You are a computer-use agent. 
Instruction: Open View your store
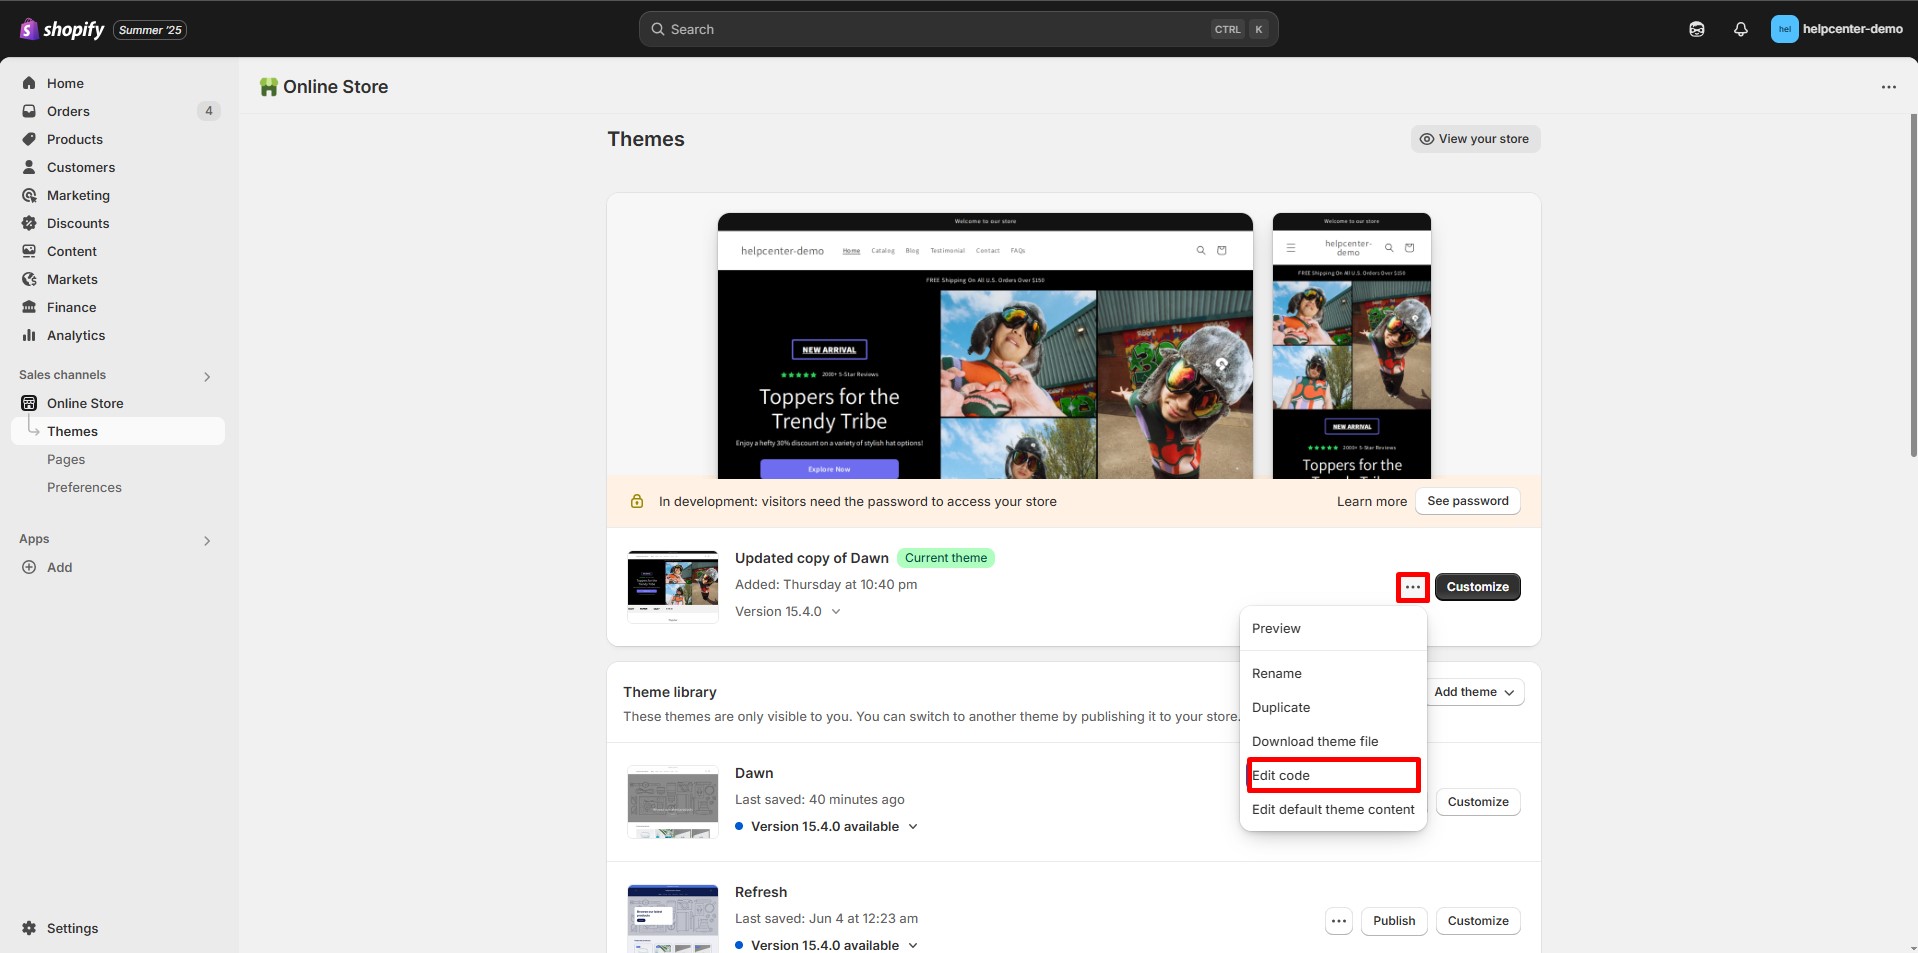pyautogui.click(x=1474, y=138)
